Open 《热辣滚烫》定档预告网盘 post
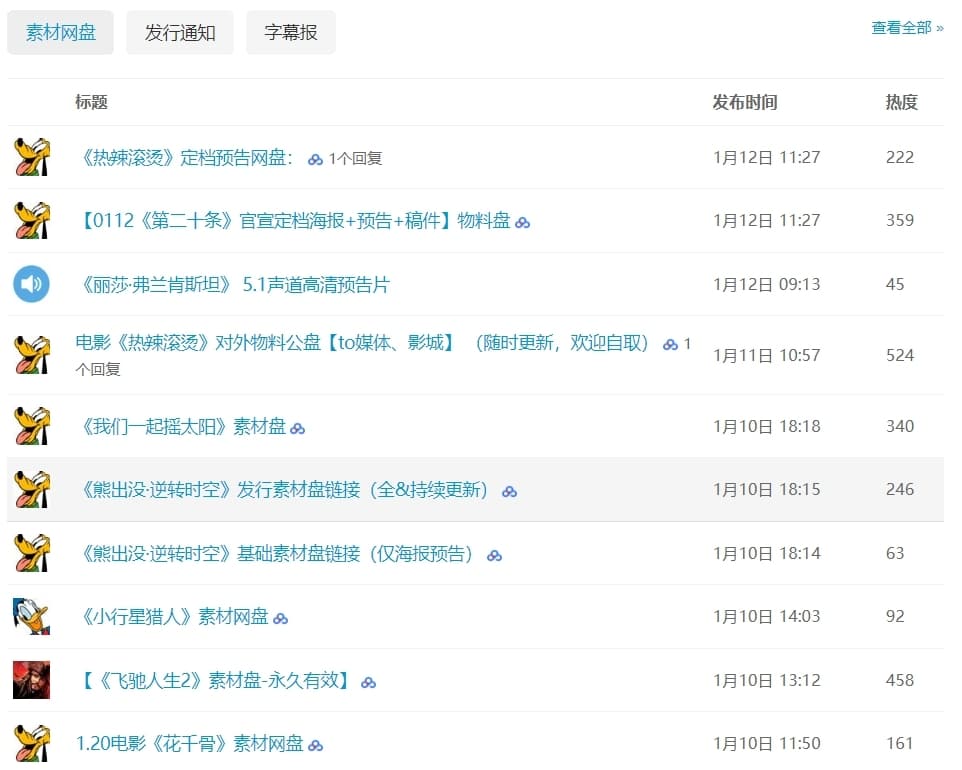This screenshot has height=770, width=962. point(186,158)
